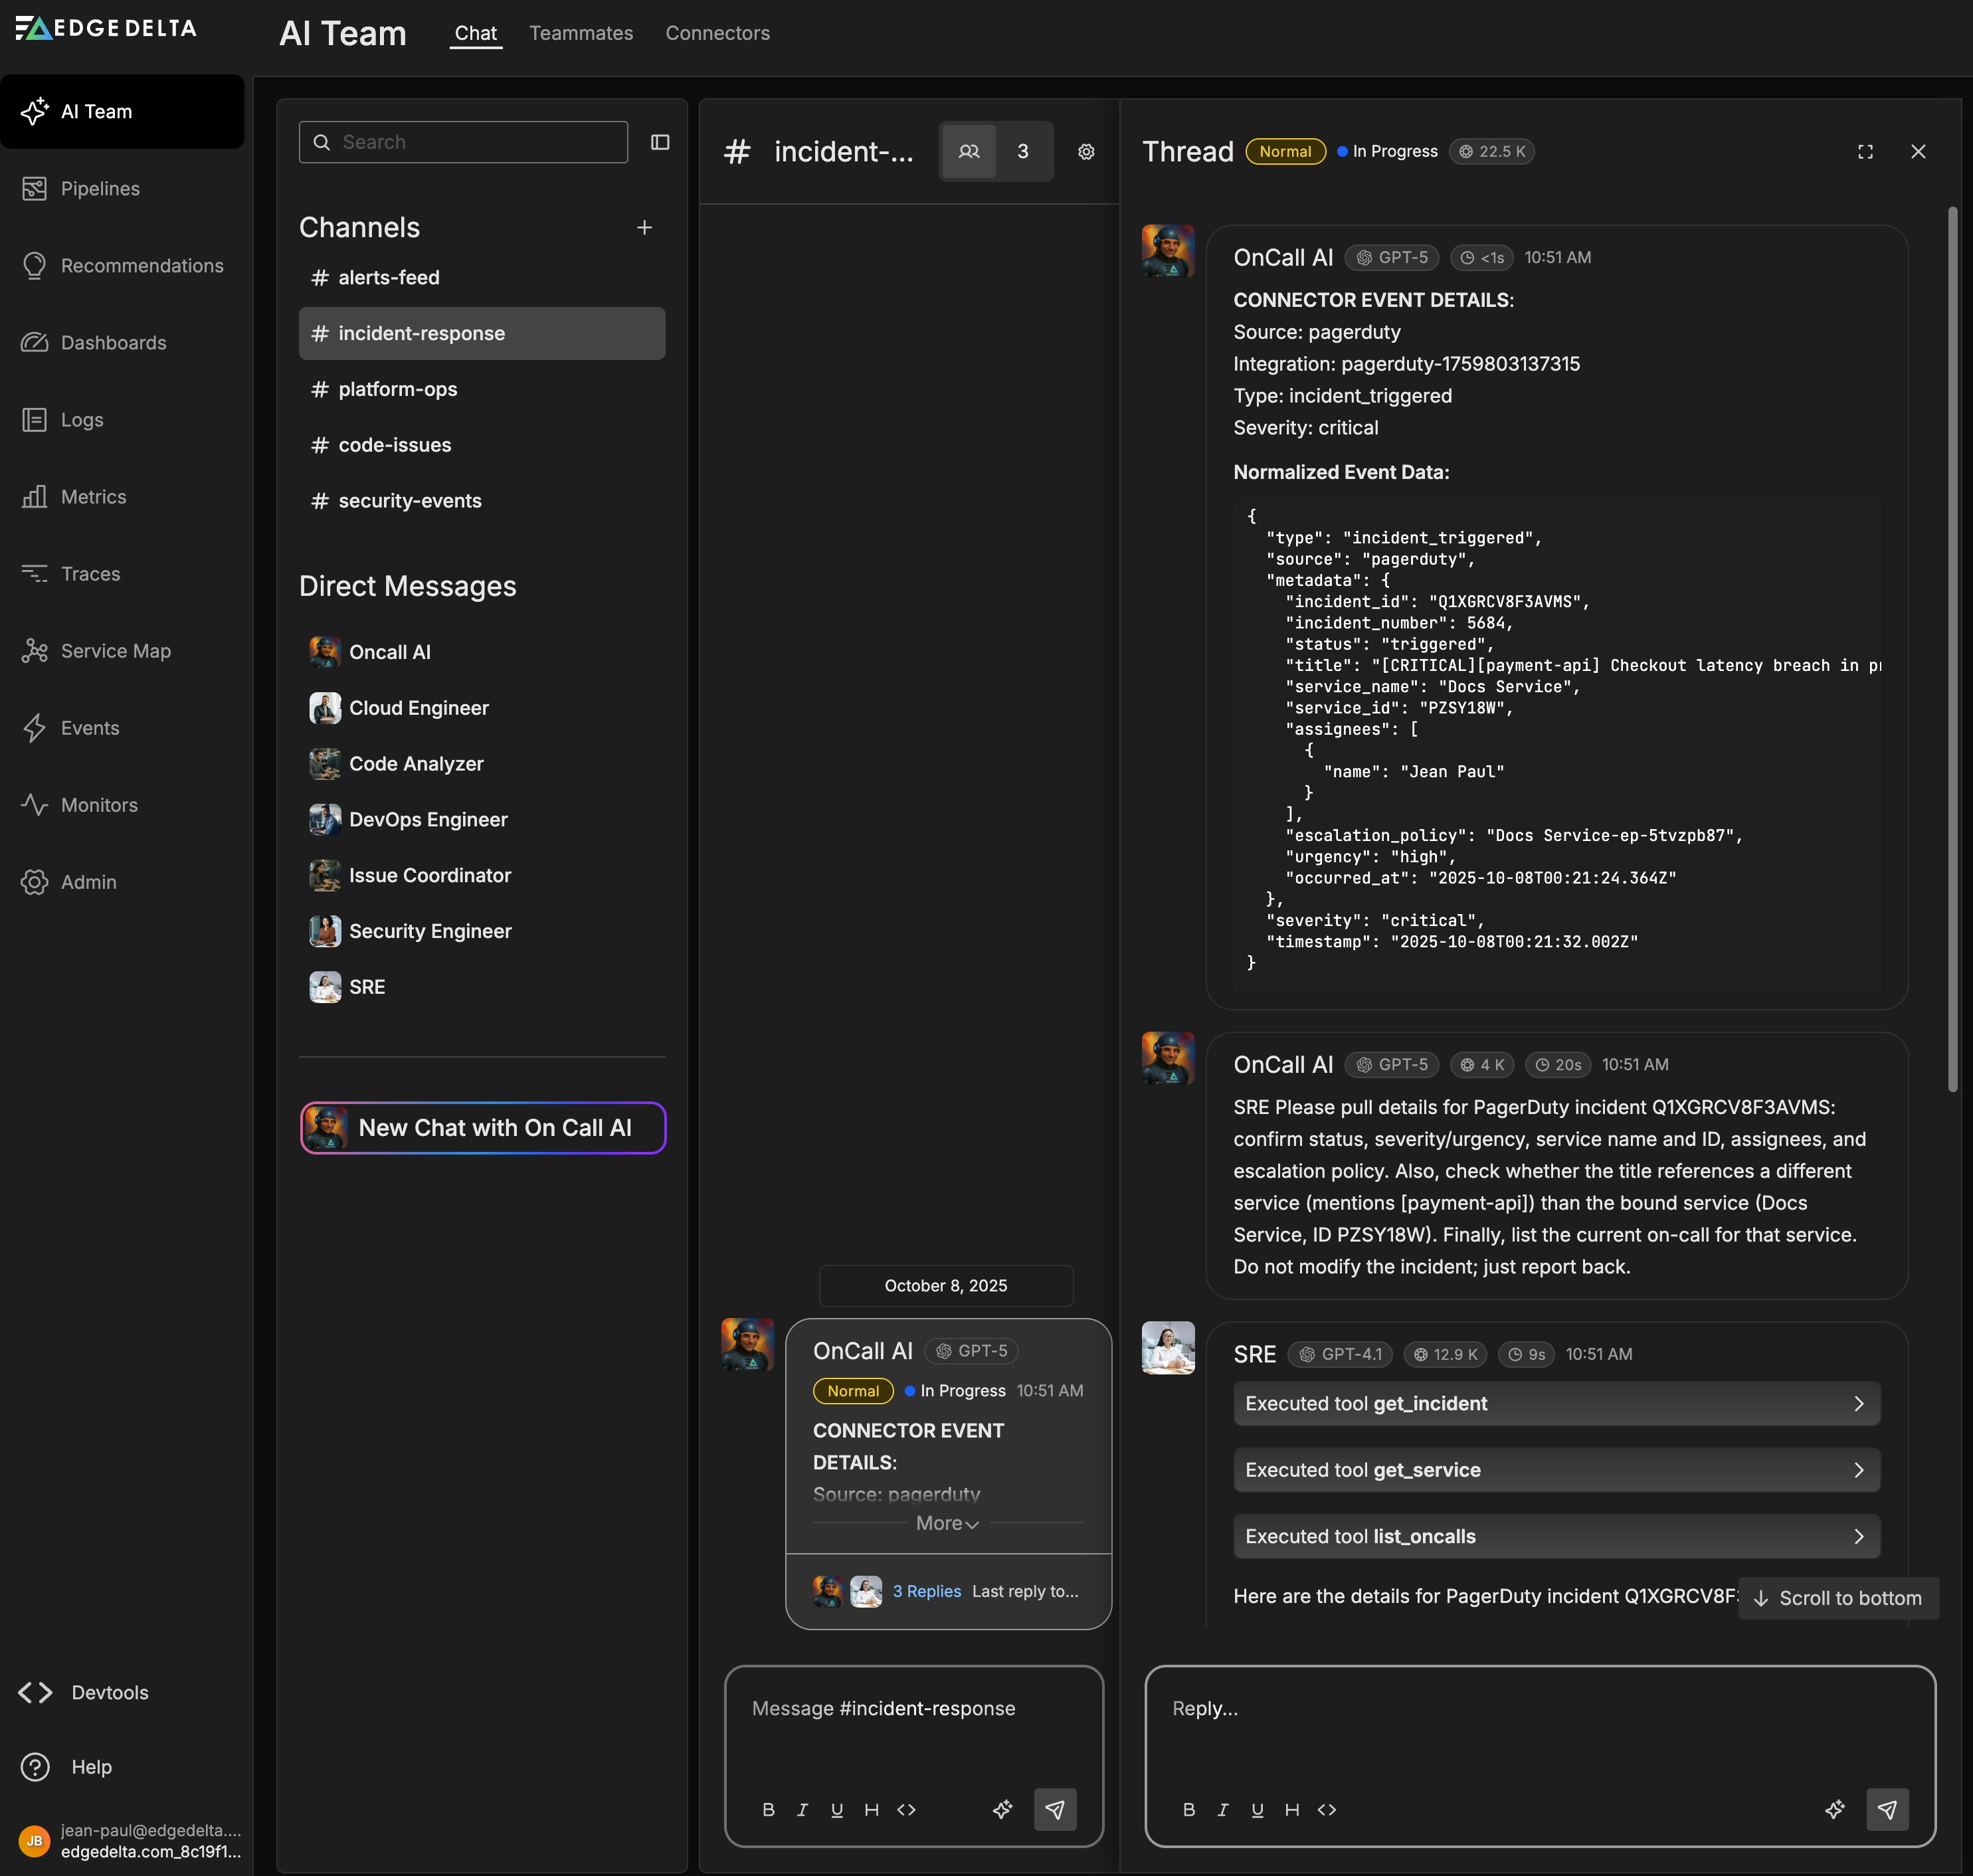Expand the thread to fullscreen
Viewport: 1973px width, 1876px height.
(x=1865, y=152)
